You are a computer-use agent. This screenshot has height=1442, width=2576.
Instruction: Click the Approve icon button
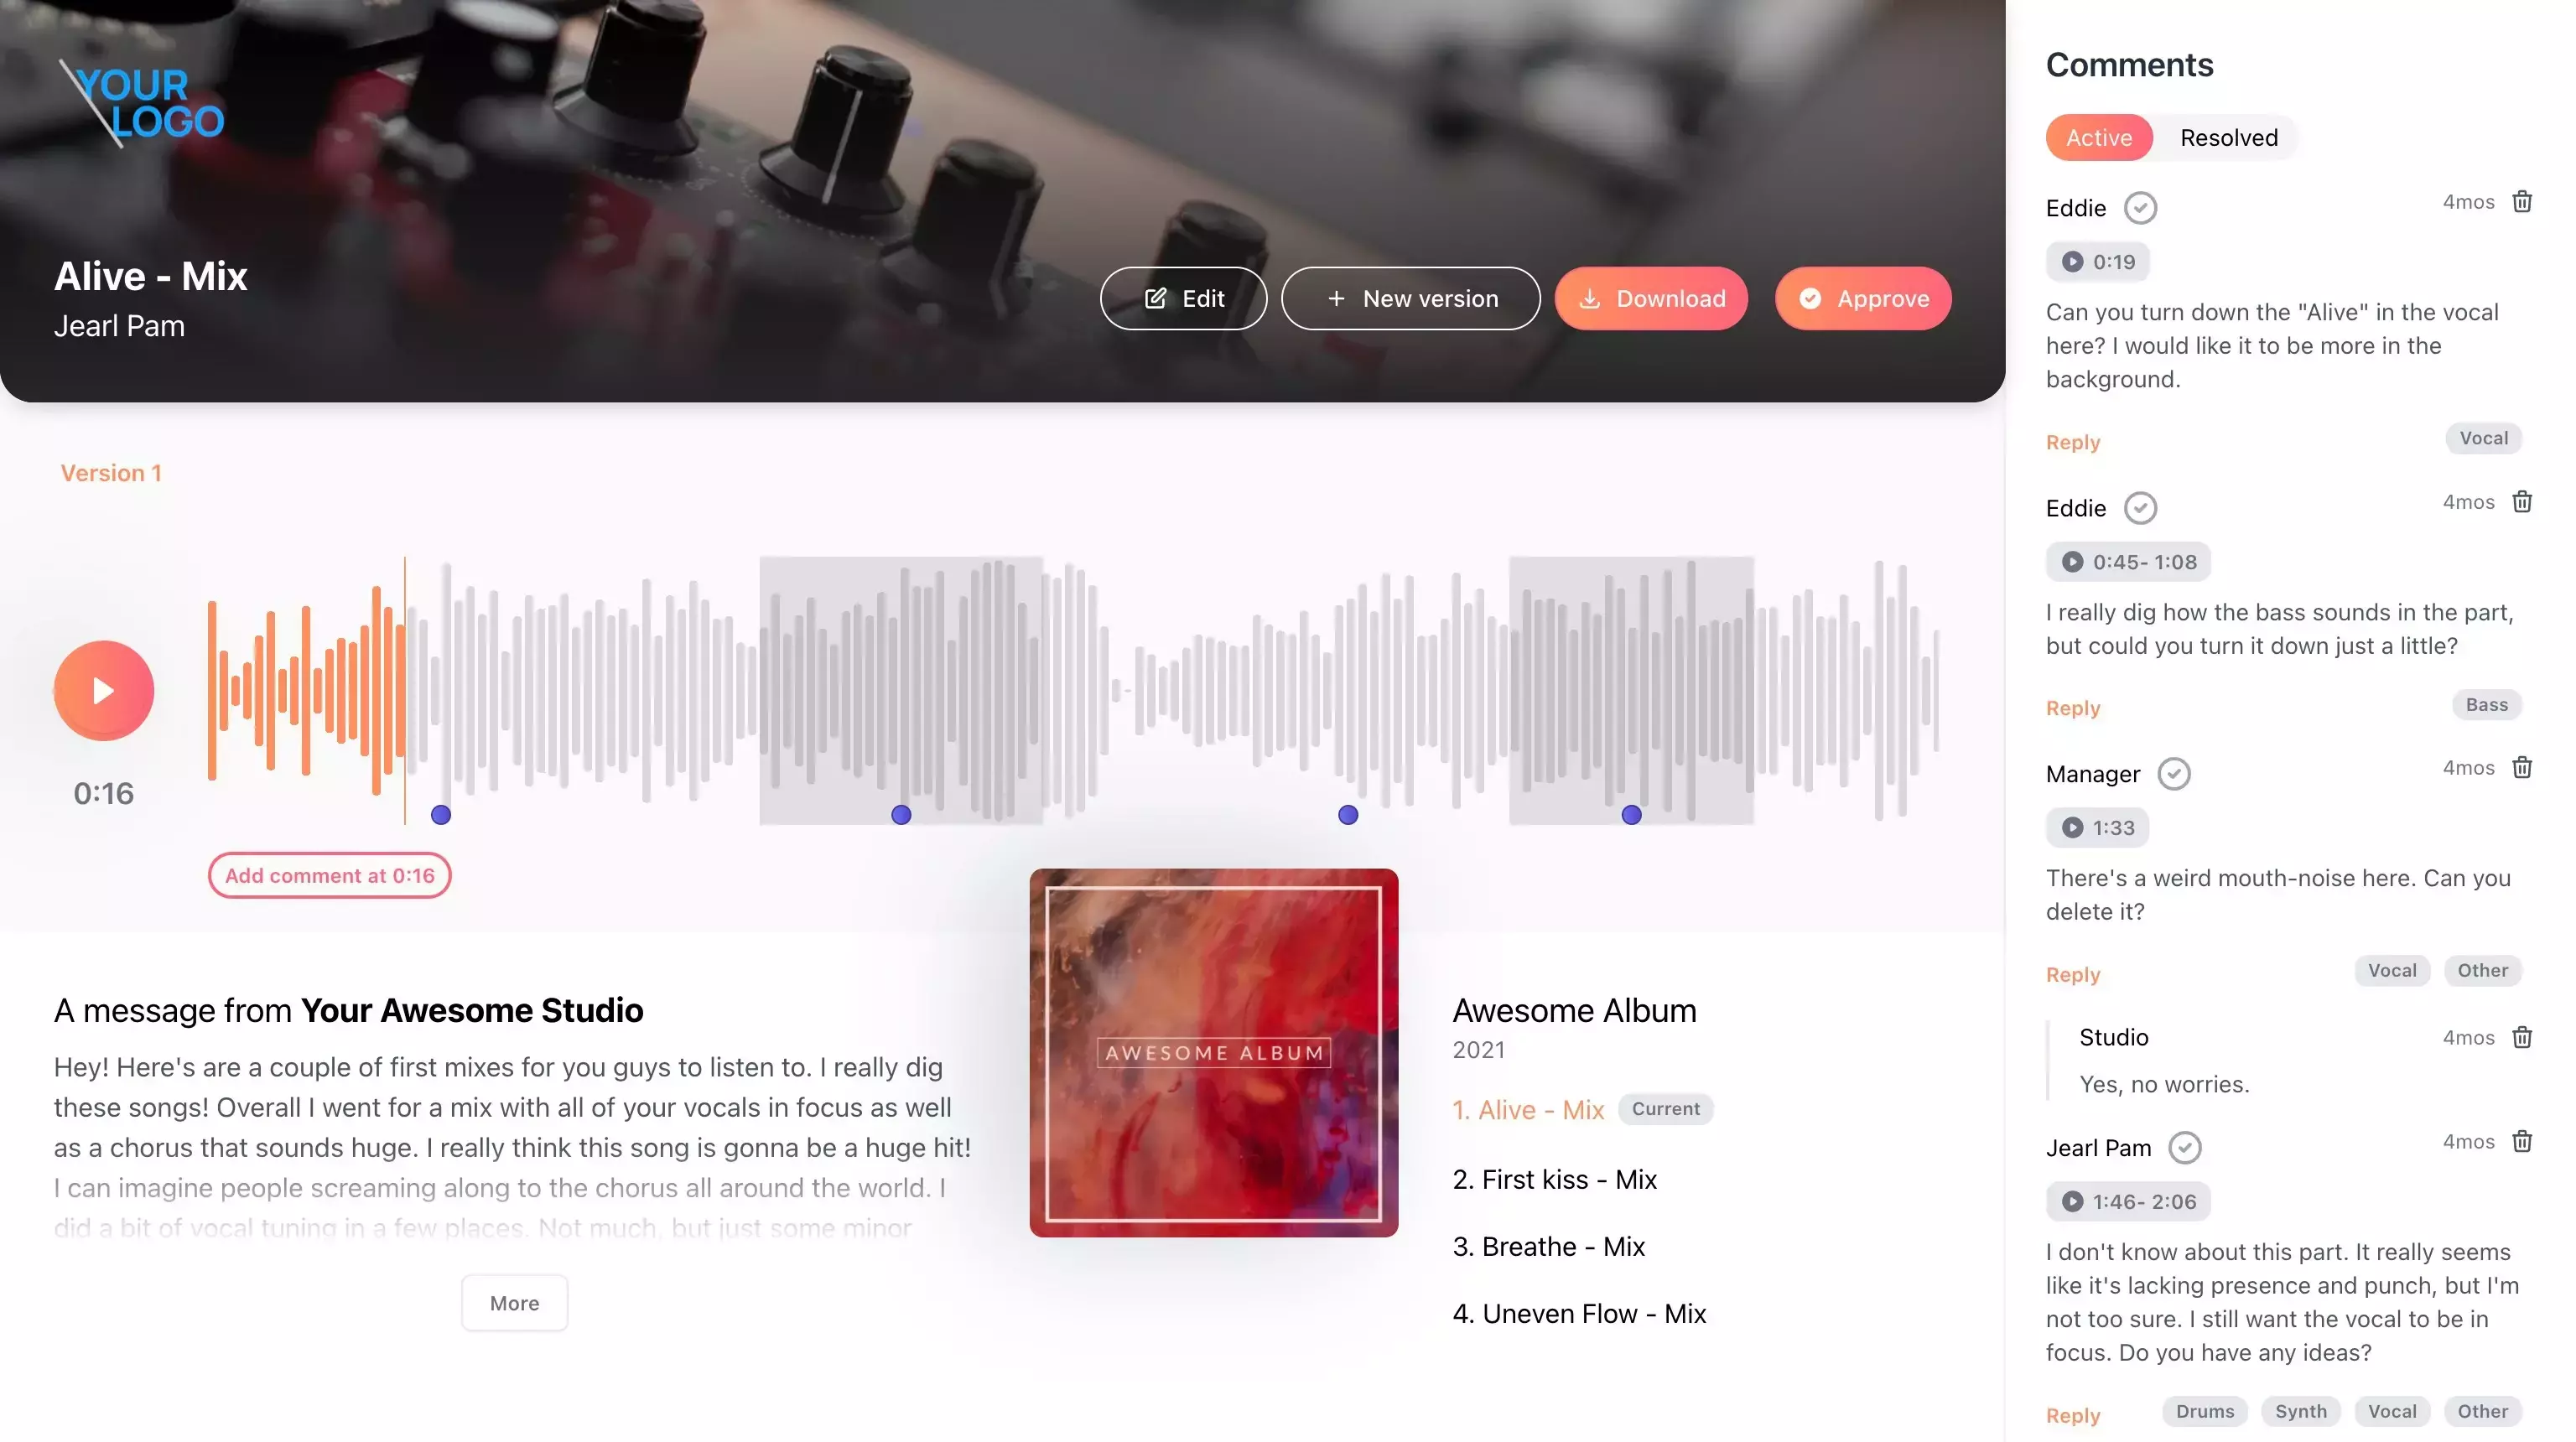[1810, 298]
